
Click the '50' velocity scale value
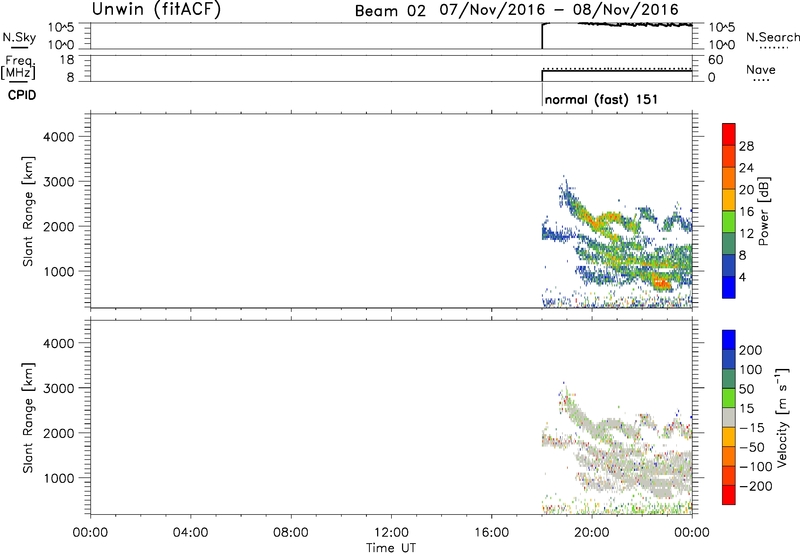point(746,389)
